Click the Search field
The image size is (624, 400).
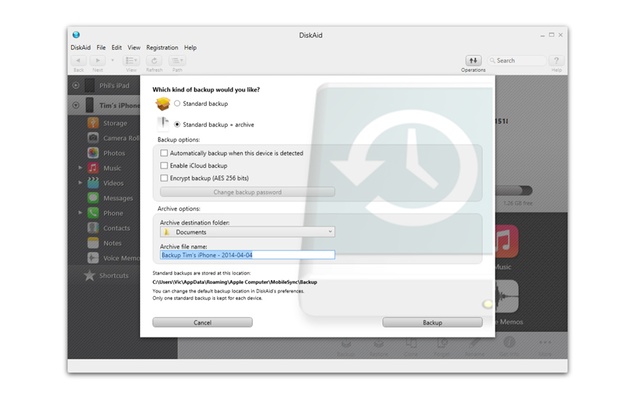click(517, 60)
